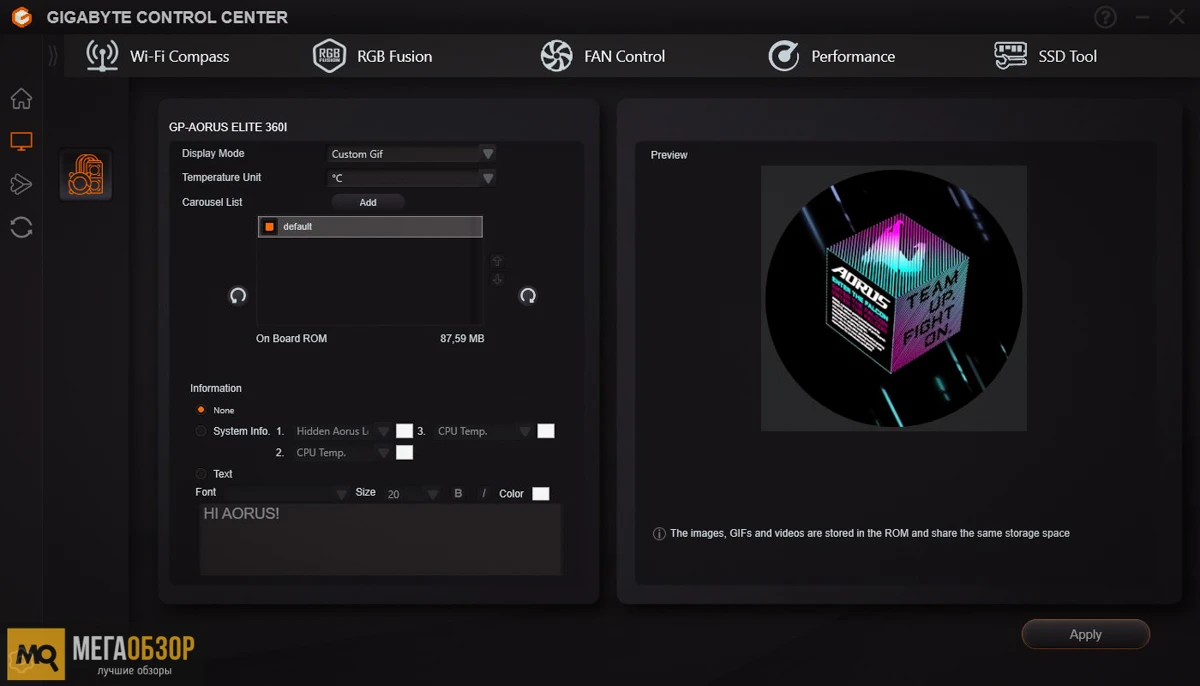Click the HI AORUS! text box
Screen dimensions: 1200x686
[381, 539]
